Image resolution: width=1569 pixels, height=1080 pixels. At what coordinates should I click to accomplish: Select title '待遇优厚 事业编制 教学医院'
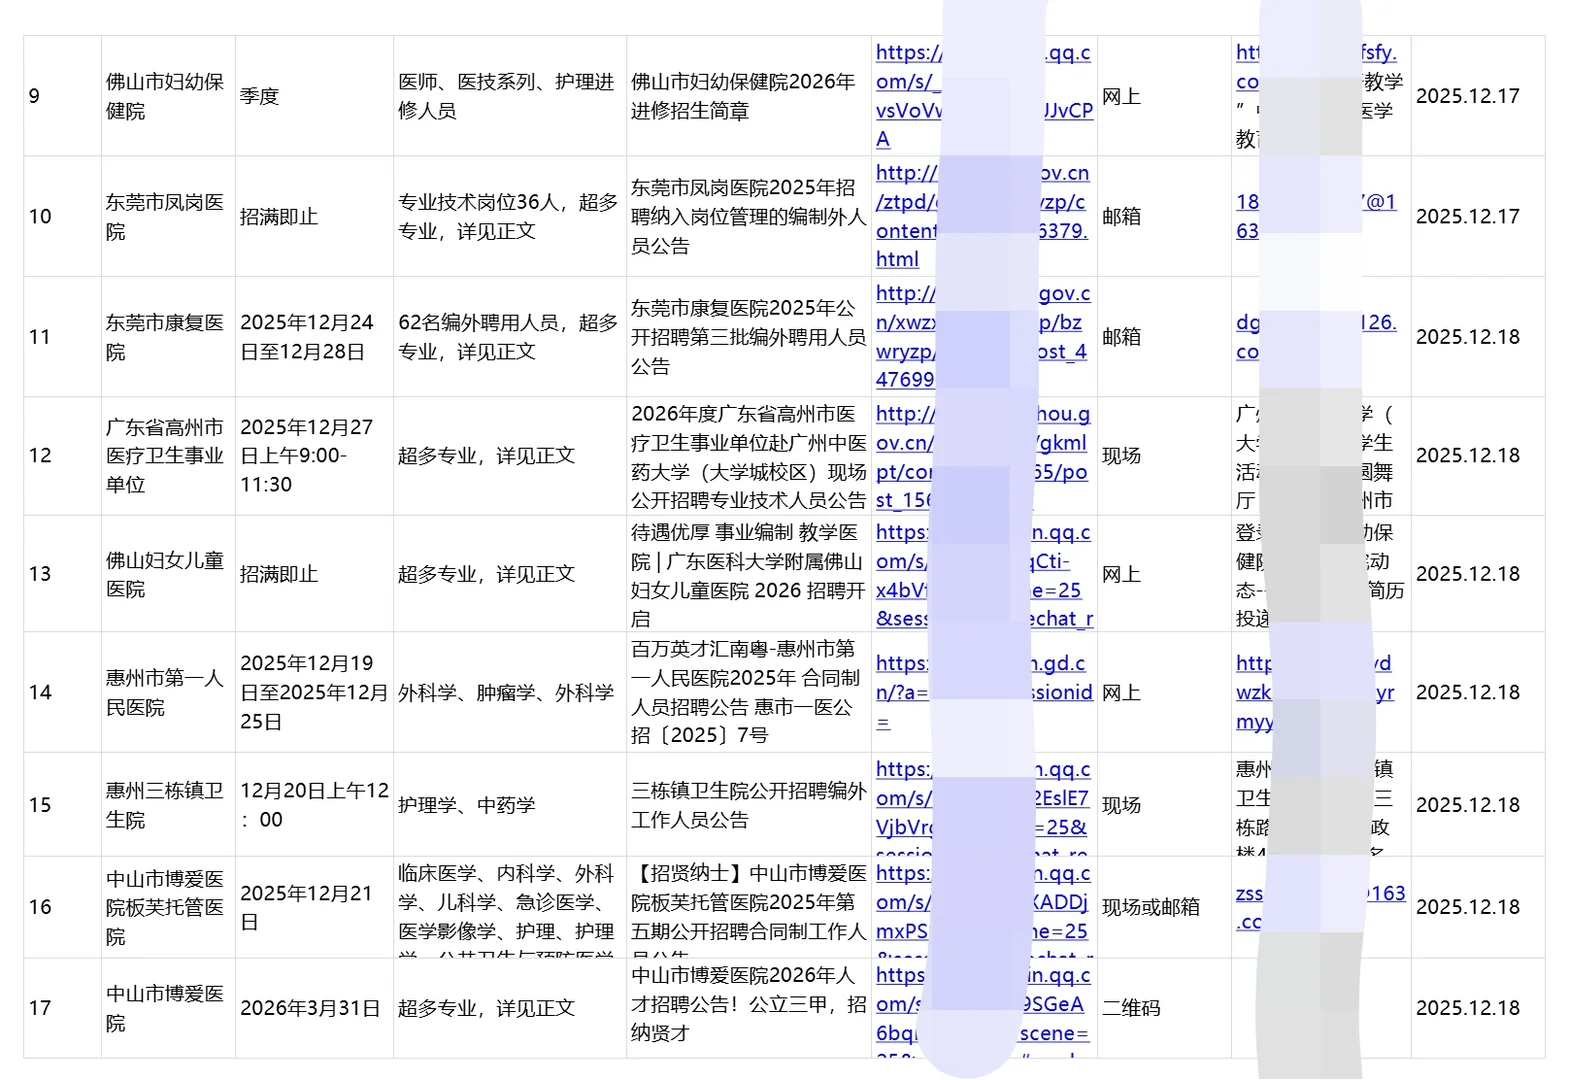(x=748, y=574)
